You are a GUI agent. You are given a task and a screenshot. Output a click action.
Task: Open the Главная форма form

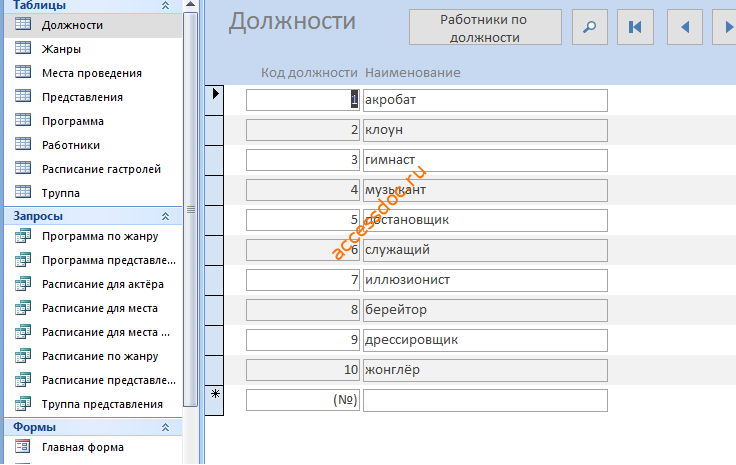tap(83, 447)
